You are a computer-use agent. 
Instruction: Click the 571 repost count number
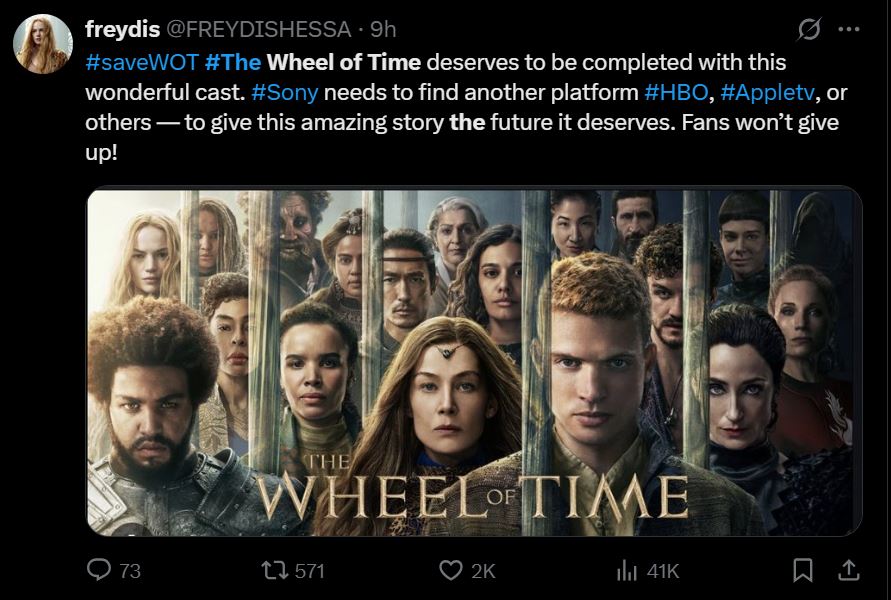pyautogui.click(x=310, y=571)
